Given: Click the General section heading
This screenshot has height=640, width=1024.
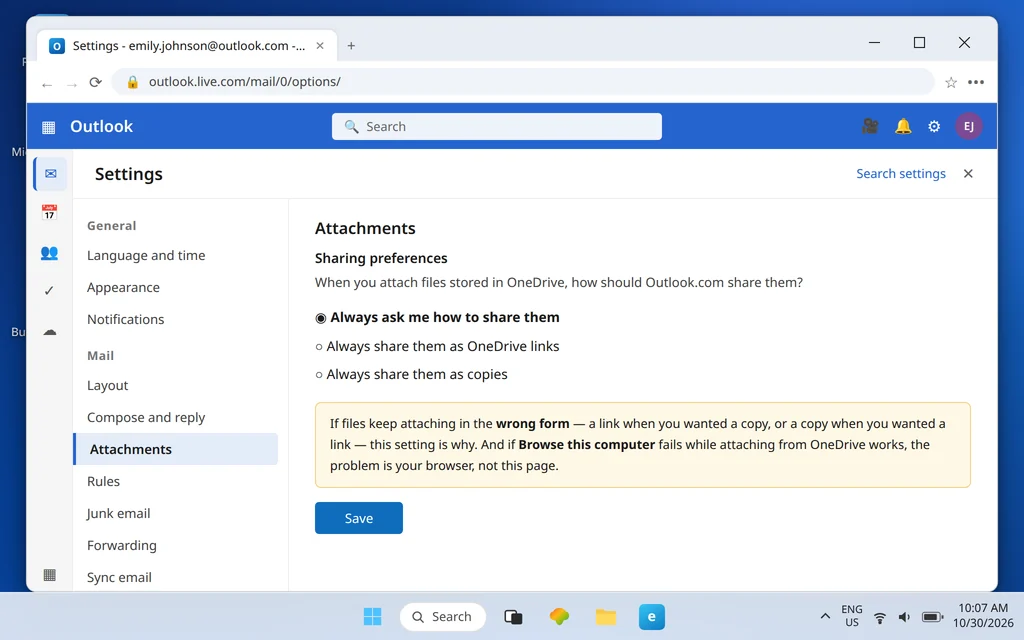Looking at the screenshot, I should 112,226.
